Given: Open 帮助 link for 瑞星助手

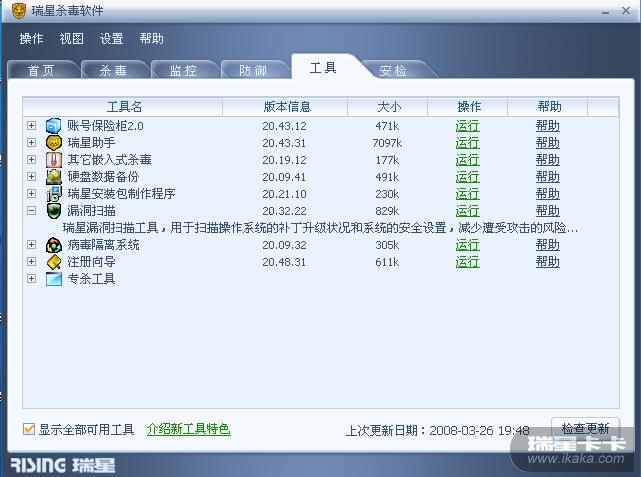Looking at the screenshot, I should point(547,143).
